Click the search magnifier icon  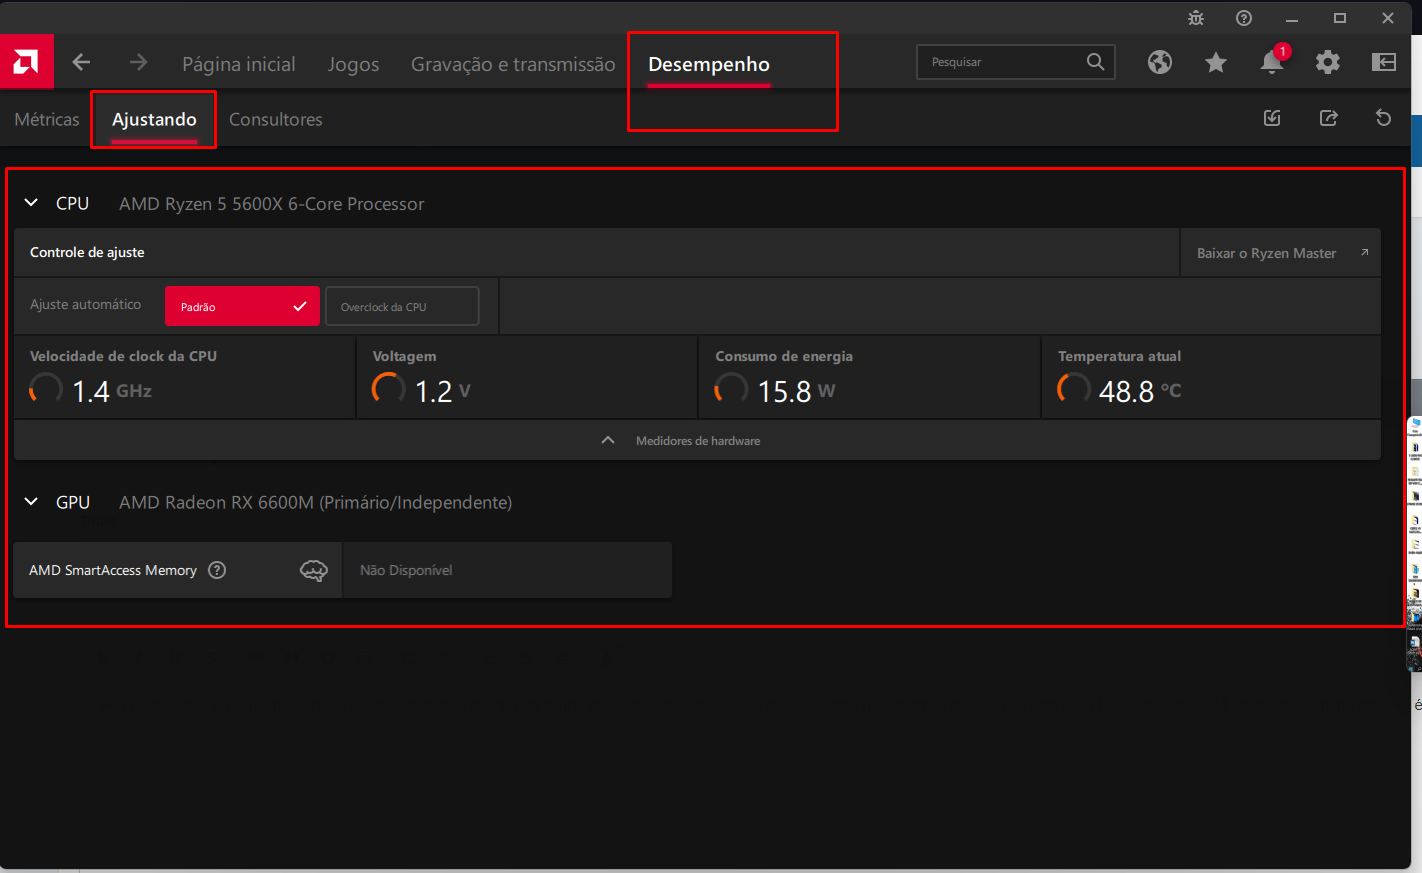(x=1096, y=62)
